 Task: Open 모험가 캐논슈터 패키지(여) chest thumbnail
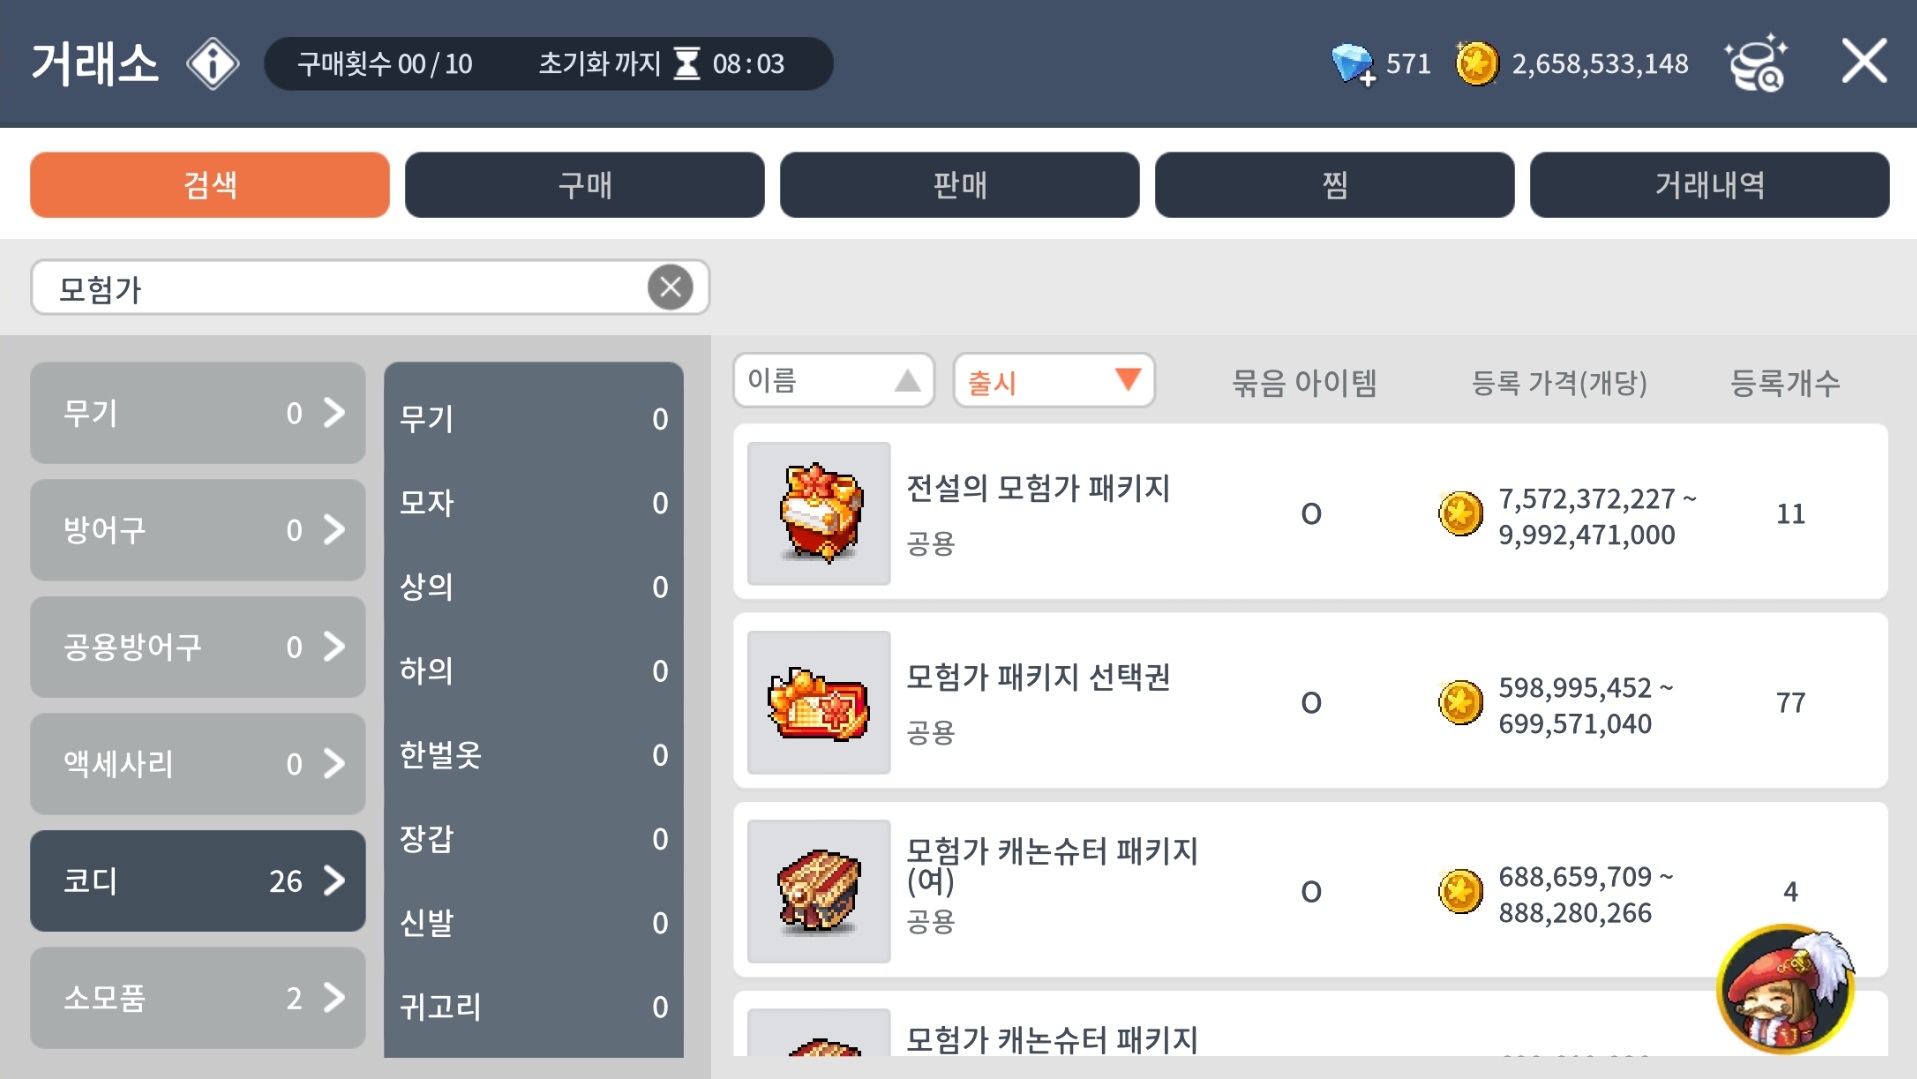coord(819,891)
